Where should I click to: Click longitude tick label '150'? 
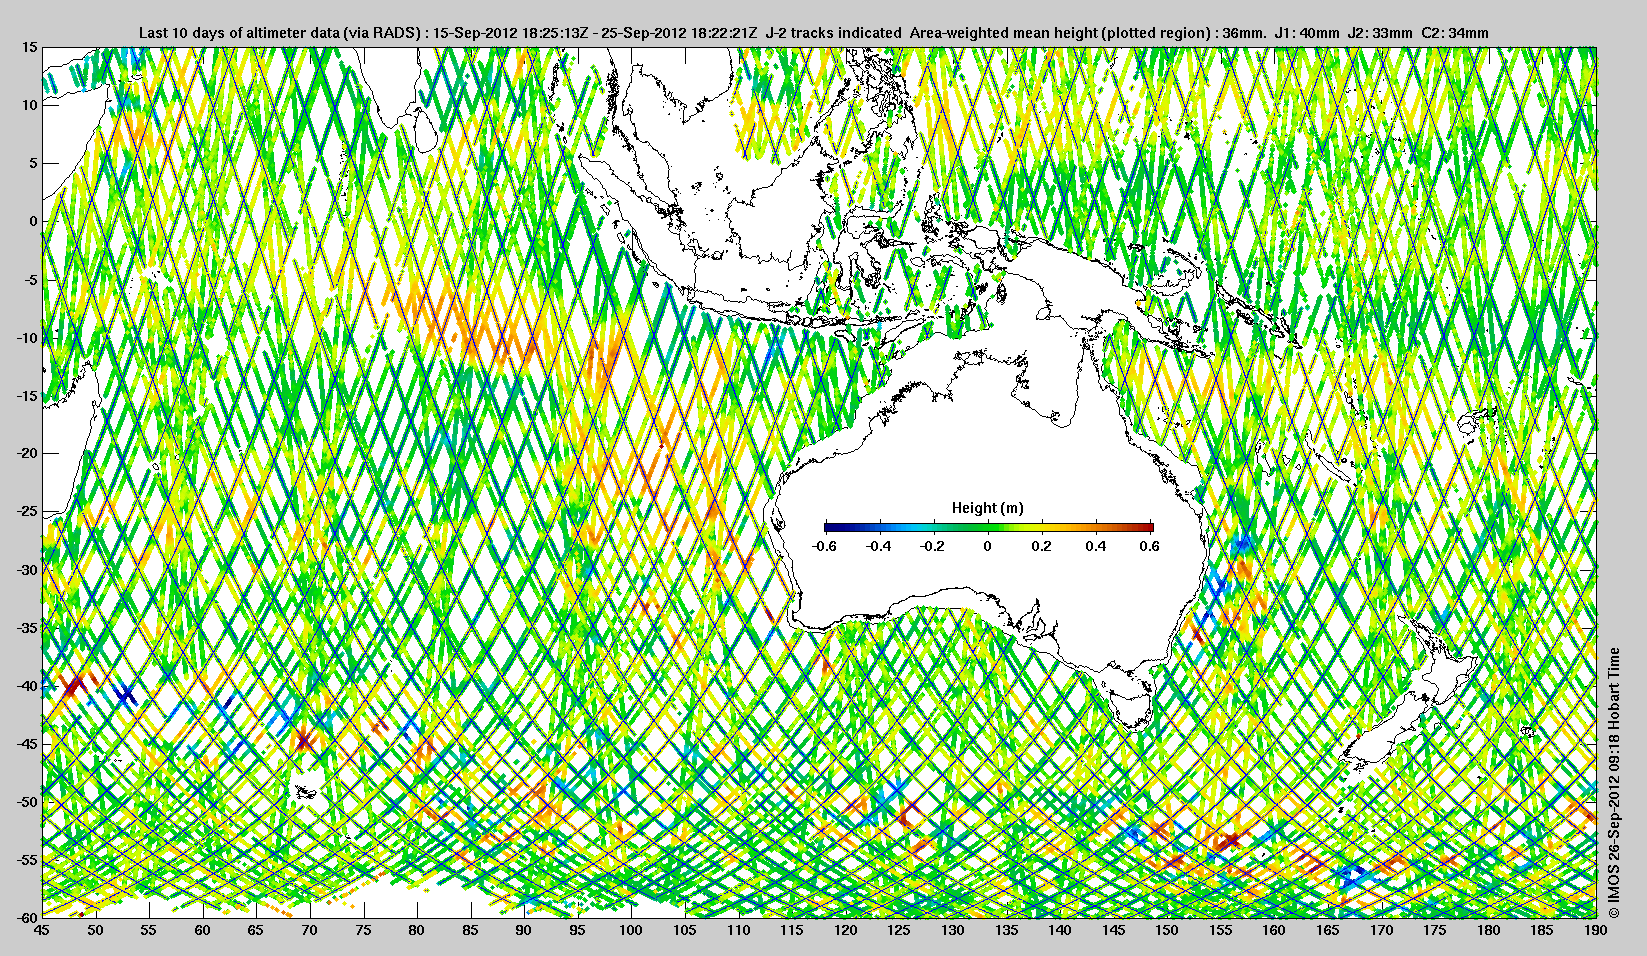coord(1167,930)
